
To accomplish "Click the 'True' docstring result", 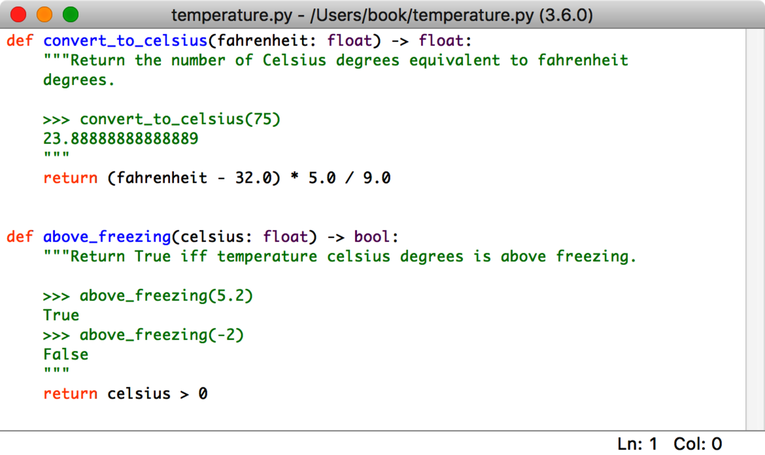I will click(x=61, y=315).
